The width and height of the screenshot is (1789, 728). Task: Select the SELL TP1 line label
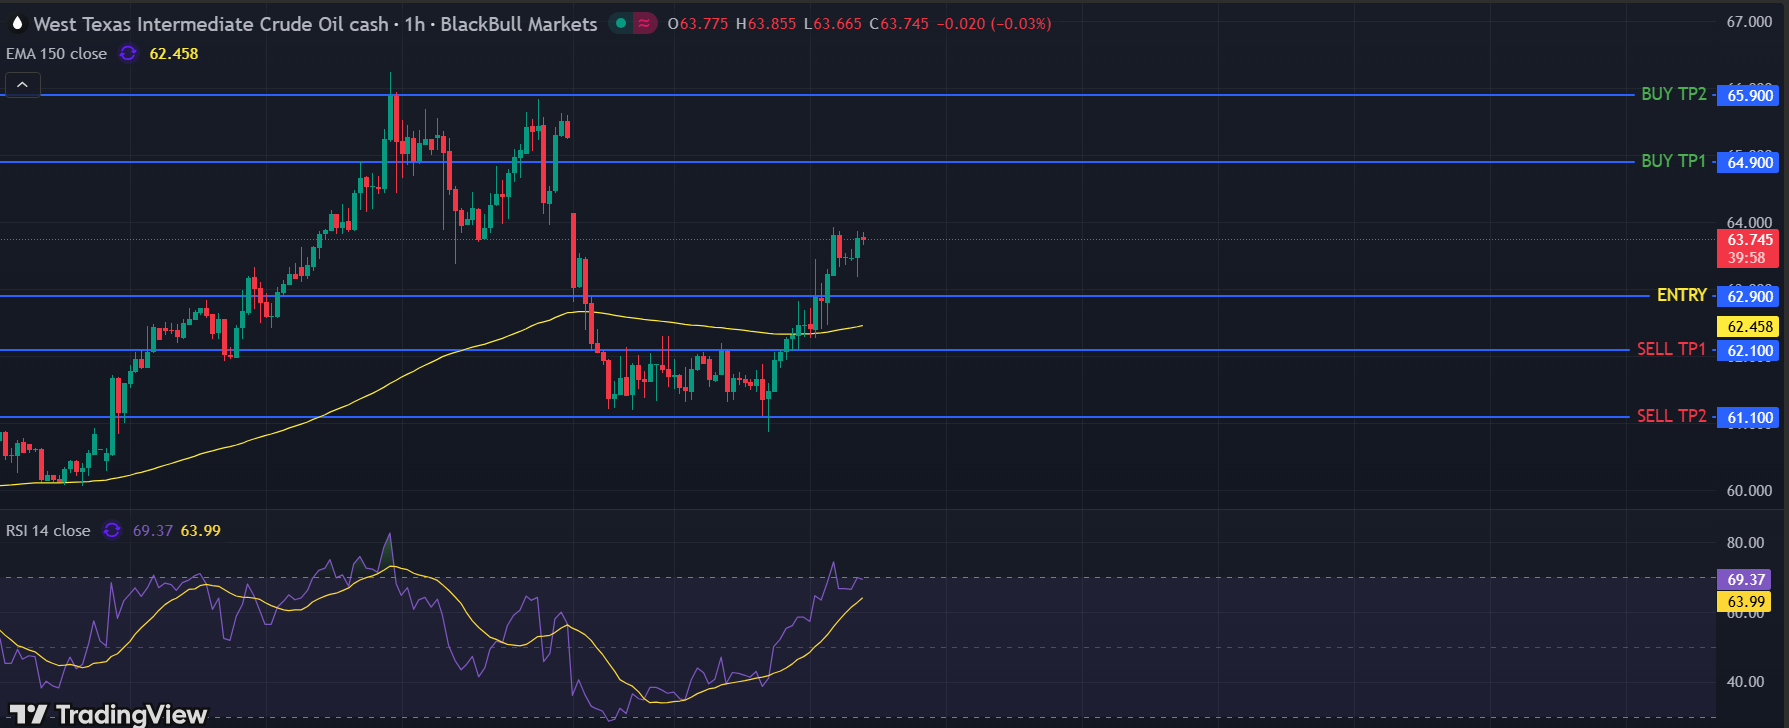pos(1671,349)
